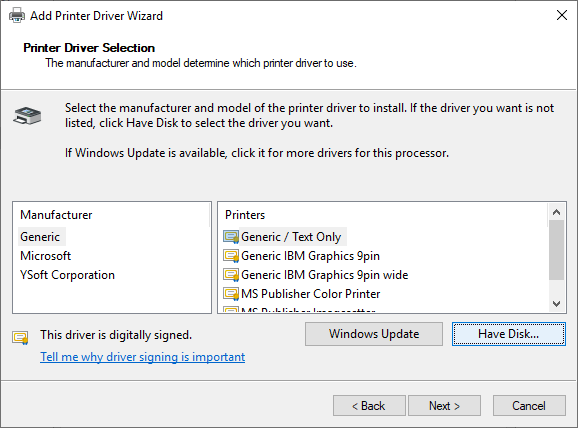The width and height of the screenshot is (578, 428).
Task: Click the MS Publisher Color Printer icon
Action: [x=231, y=294]
